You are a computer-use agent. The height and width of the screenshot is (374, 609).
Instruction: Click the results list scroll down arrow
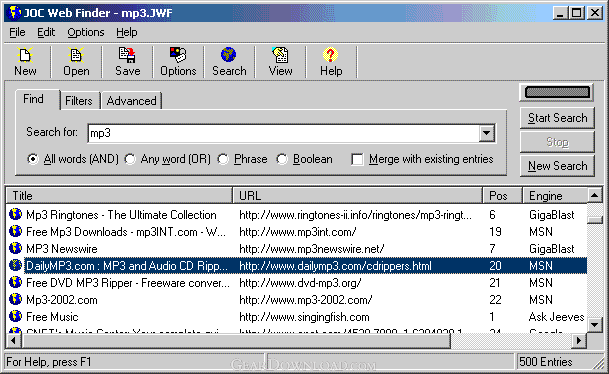[595, 325]
